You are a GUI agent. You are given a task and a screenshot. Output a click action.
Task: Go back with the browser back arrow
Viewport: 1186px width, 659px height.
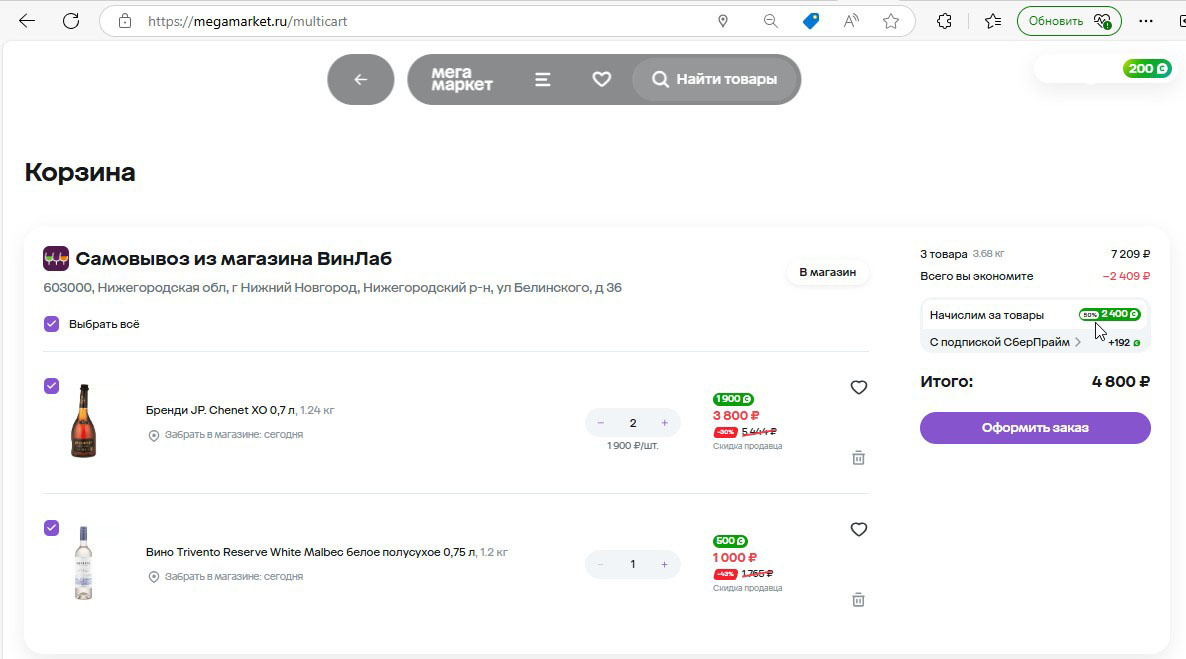click(x=27, y=21)
